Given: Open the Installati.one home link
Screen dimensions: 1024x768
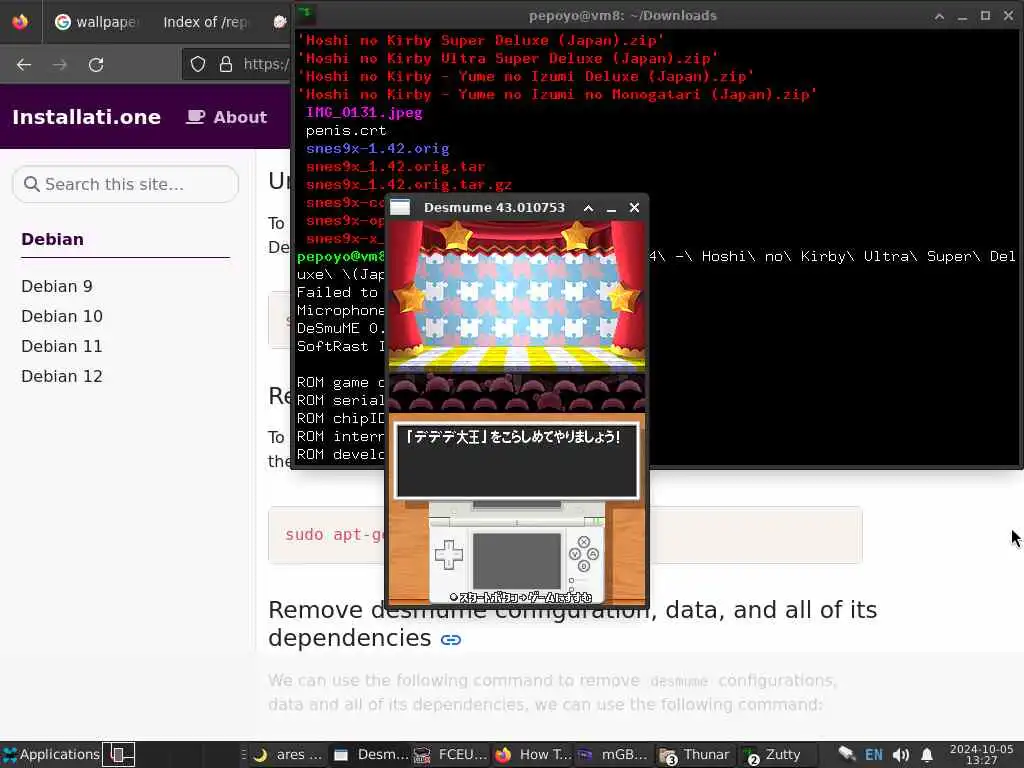Looking at the screenshot, I should pyautogui.click(x=86, y=117).
